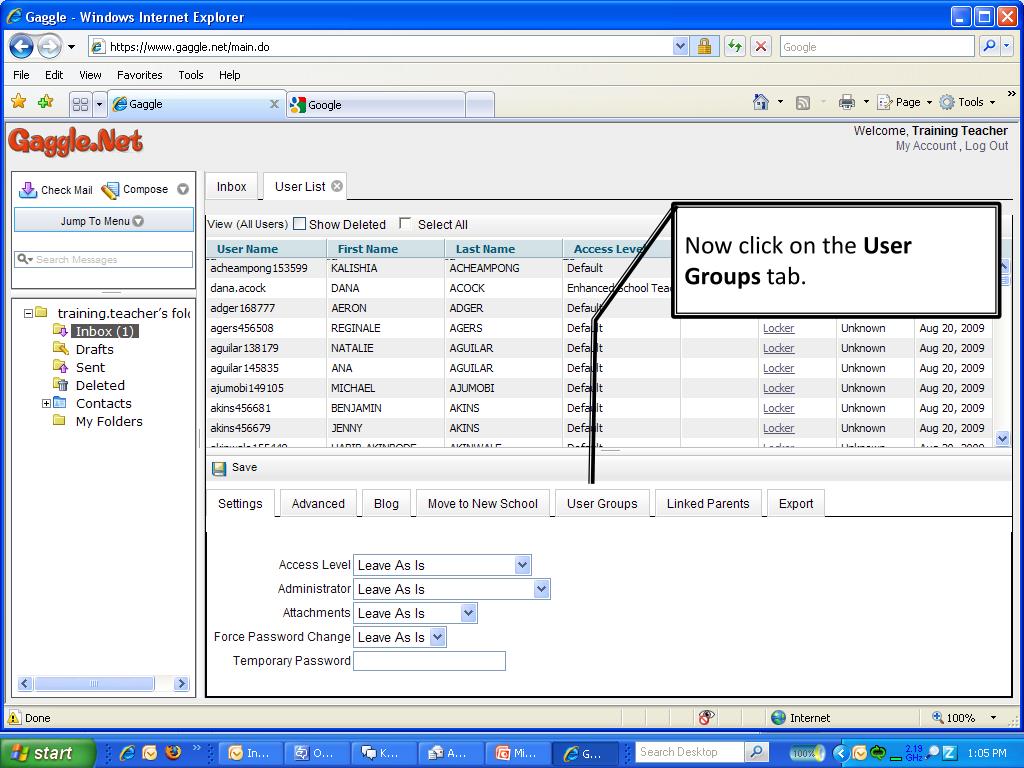Switch to the Inbox tab
Screen dimensions: 1024x768
231,187
